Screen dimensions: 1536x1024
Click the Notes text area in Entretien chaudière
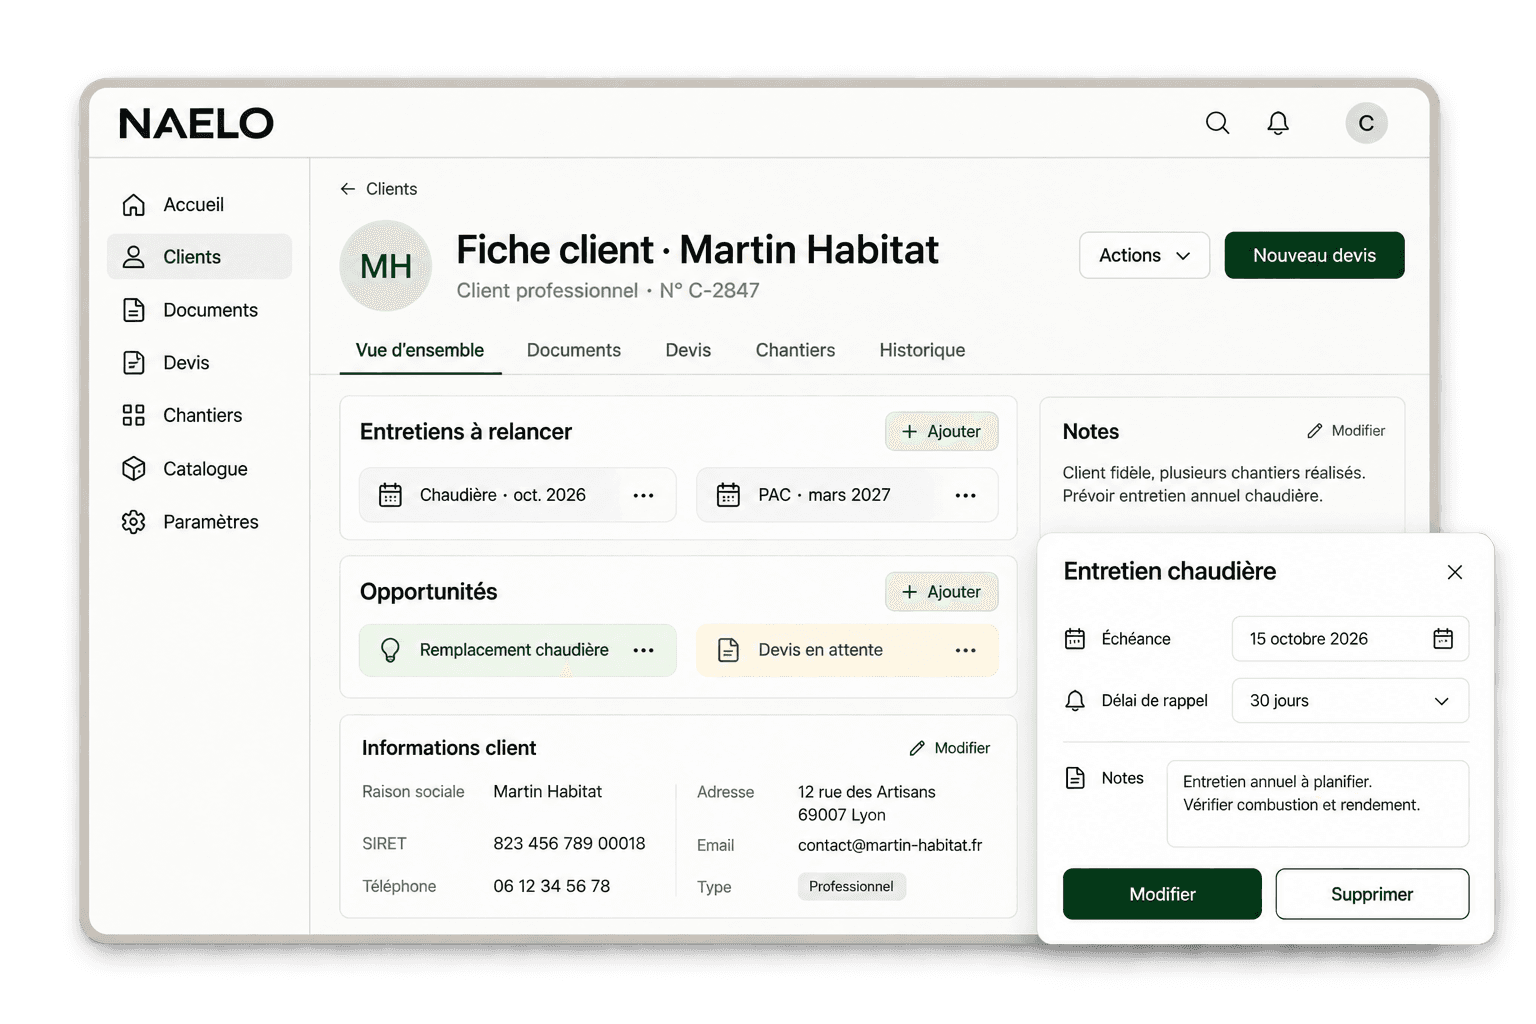point(1318,804)
